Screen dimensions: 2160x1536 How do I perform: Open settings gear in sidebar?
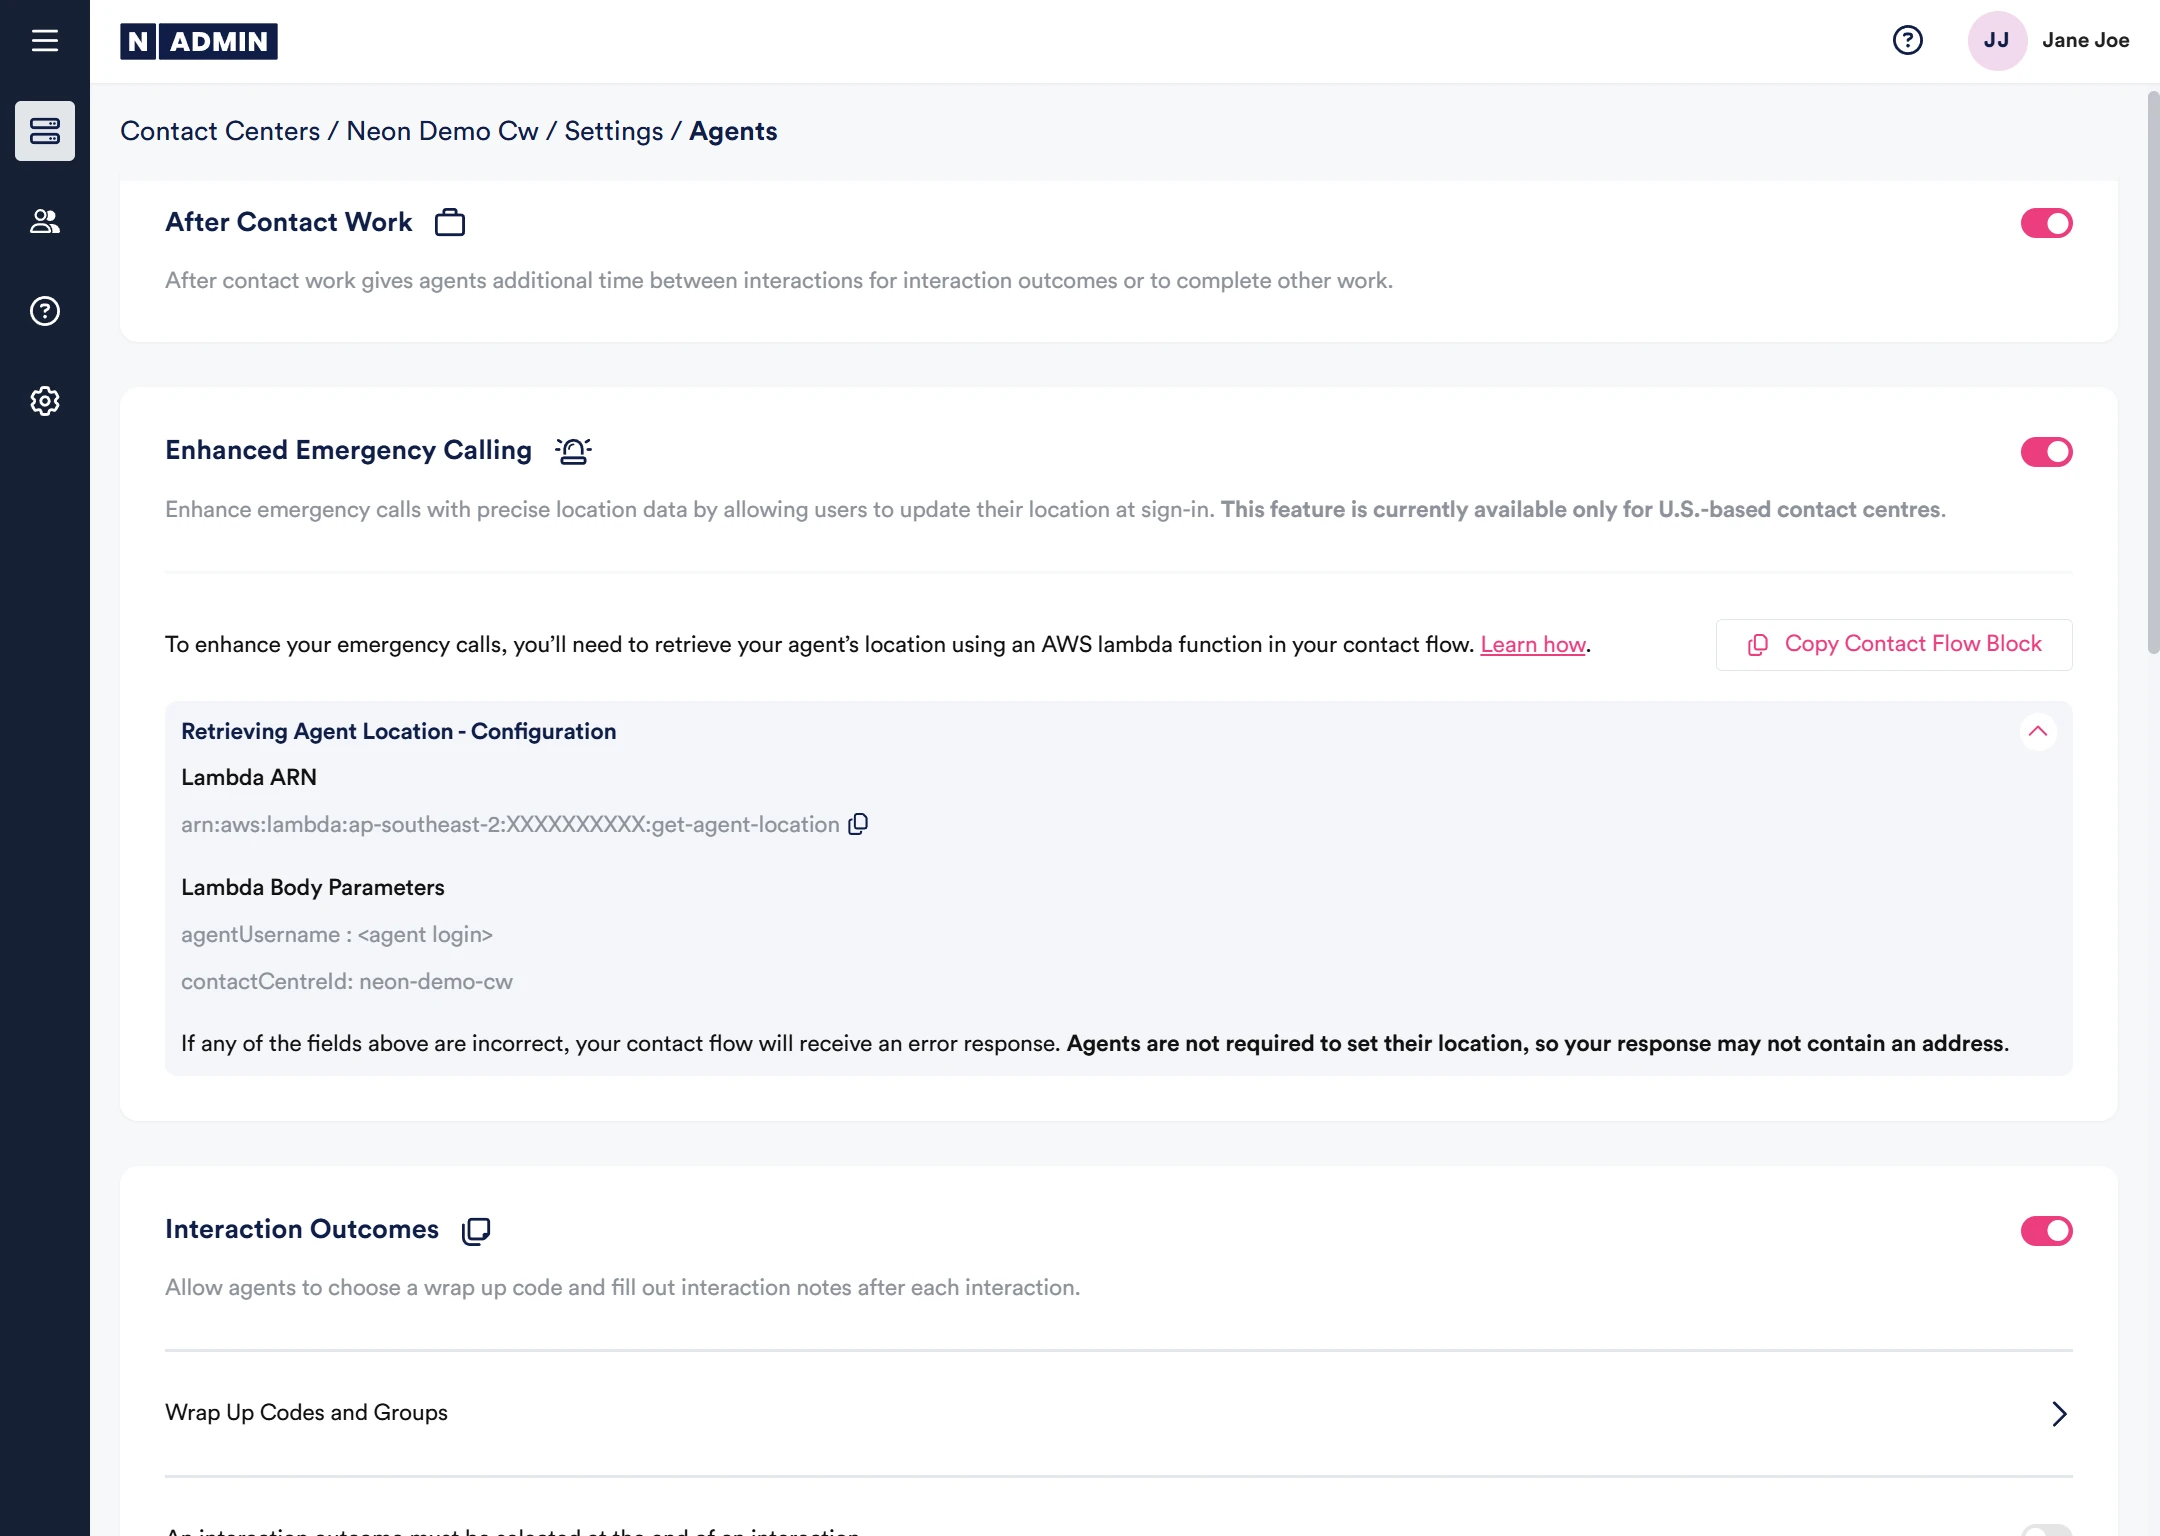click(x=45, y=401)
